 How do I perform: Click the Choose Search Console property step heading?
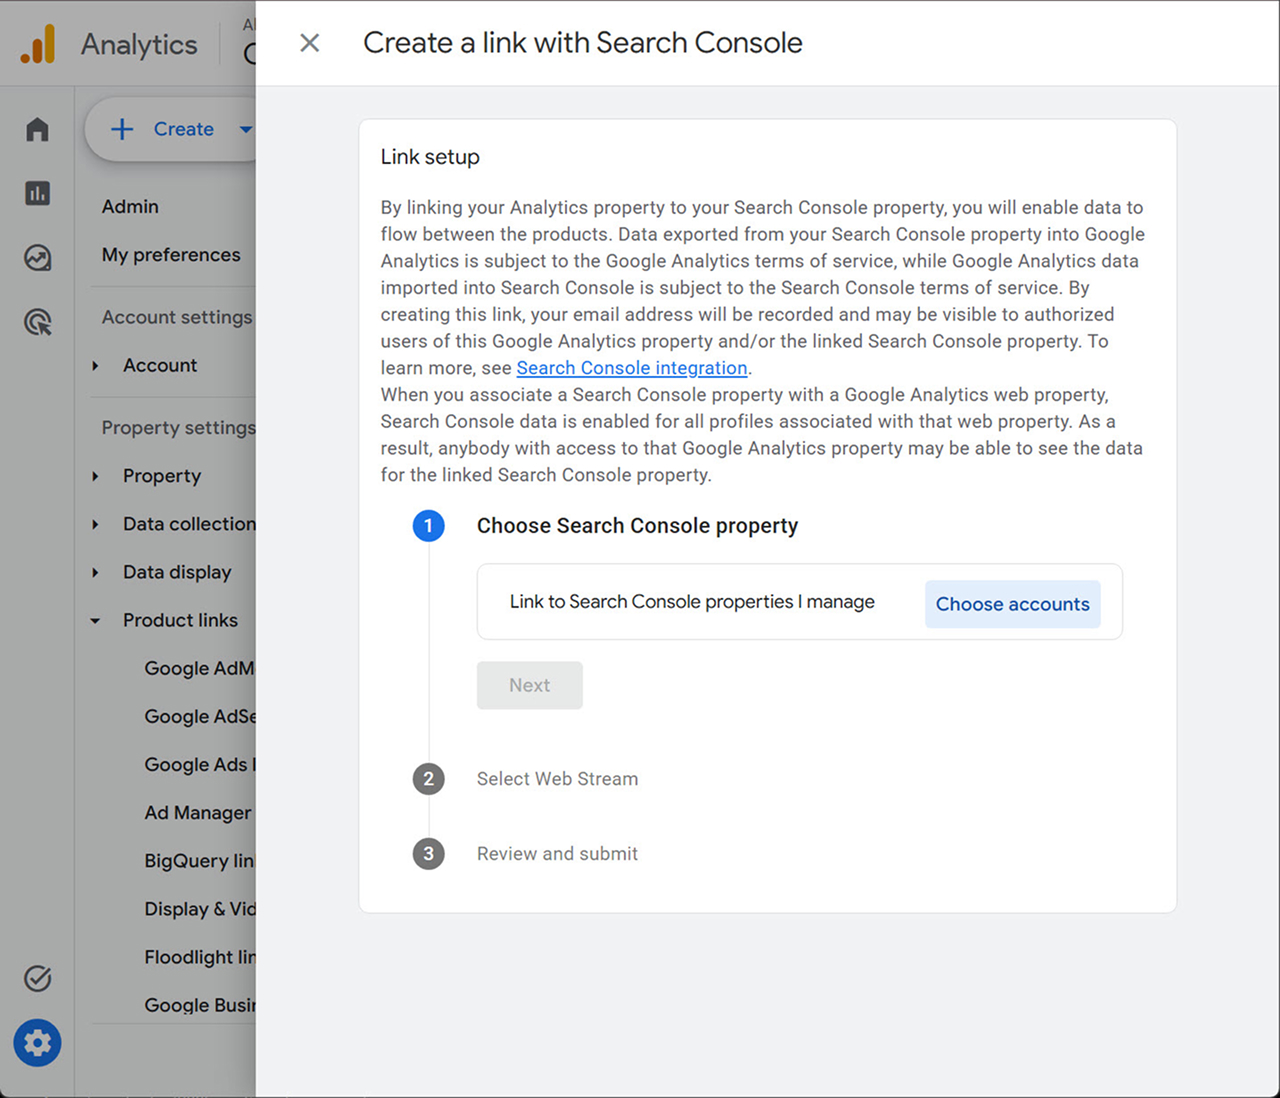point(637,526)
